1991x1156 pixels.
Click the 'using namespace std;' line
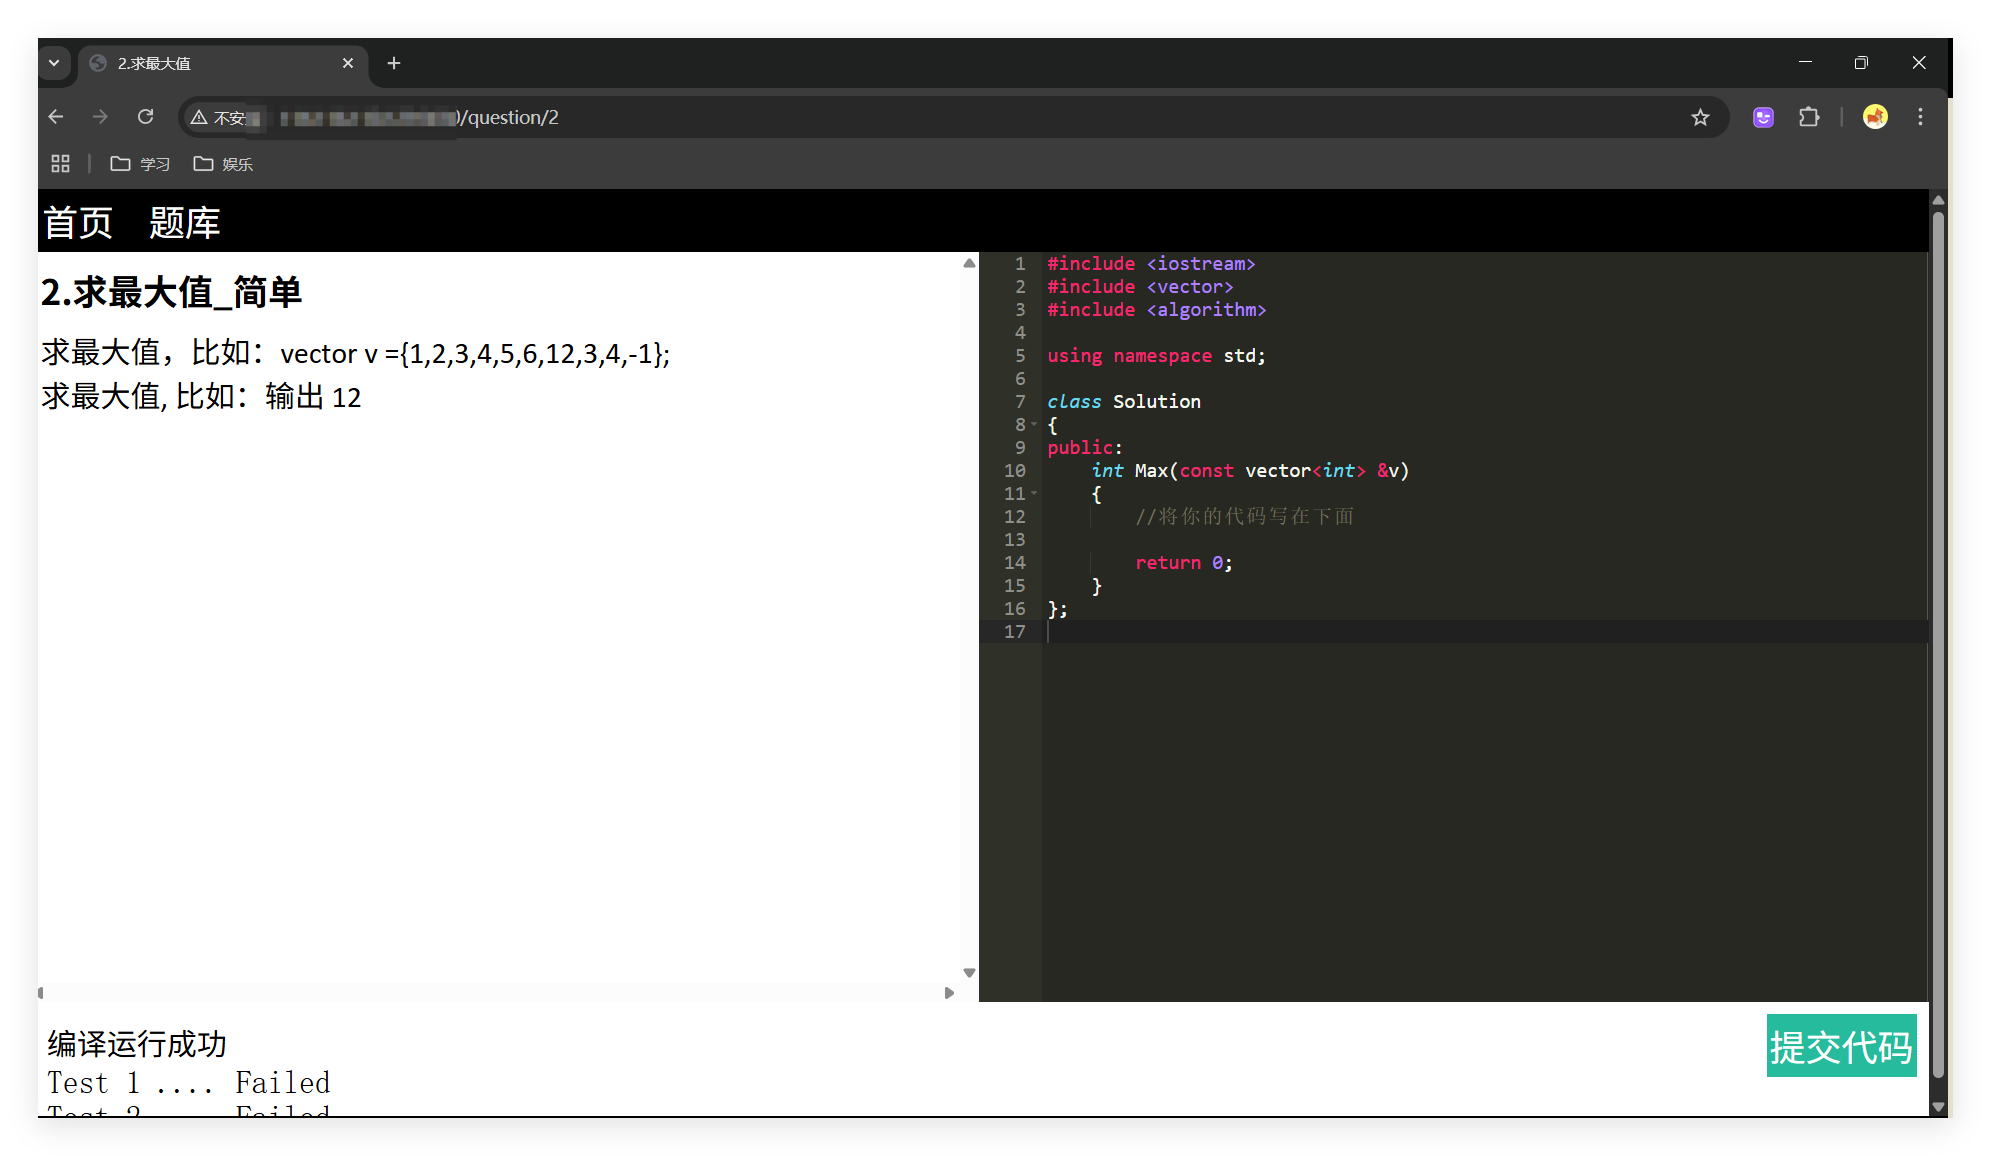(x=1156, y=356)
